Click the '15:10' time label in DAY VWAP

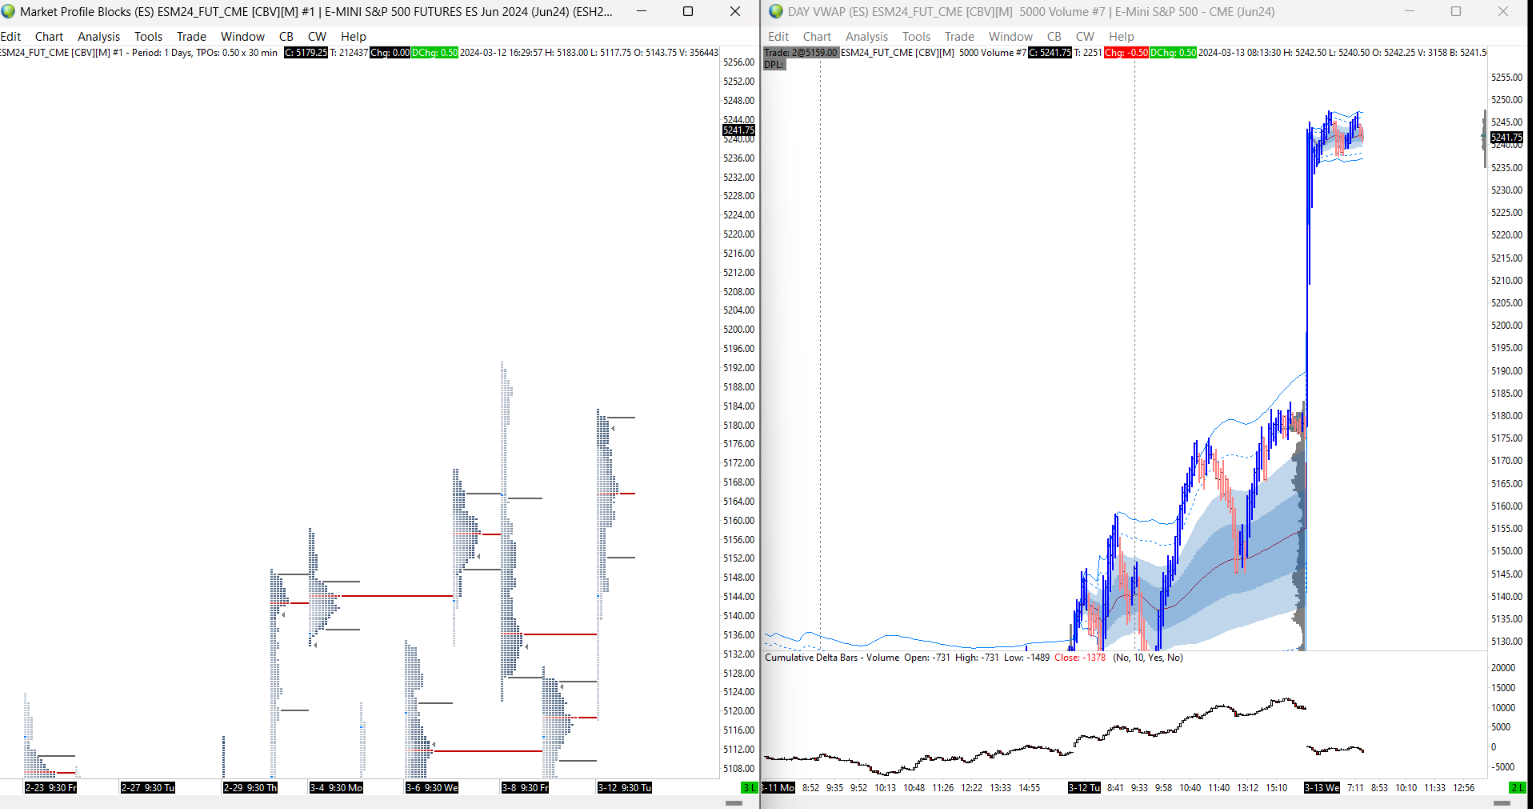click(x=1278, y=788)
